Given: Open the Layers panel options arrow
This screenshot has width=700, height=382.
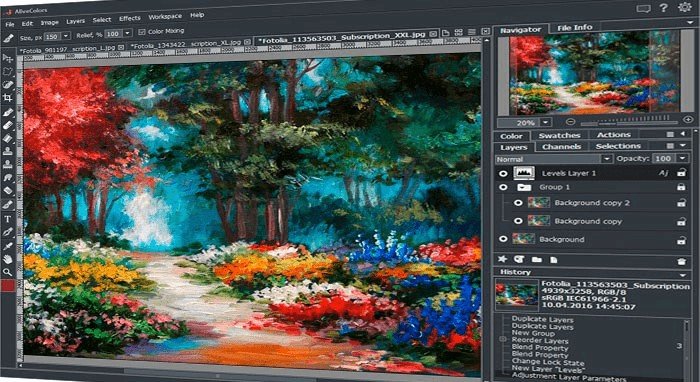Looking at the screenshot, I should tap(683, 145).
